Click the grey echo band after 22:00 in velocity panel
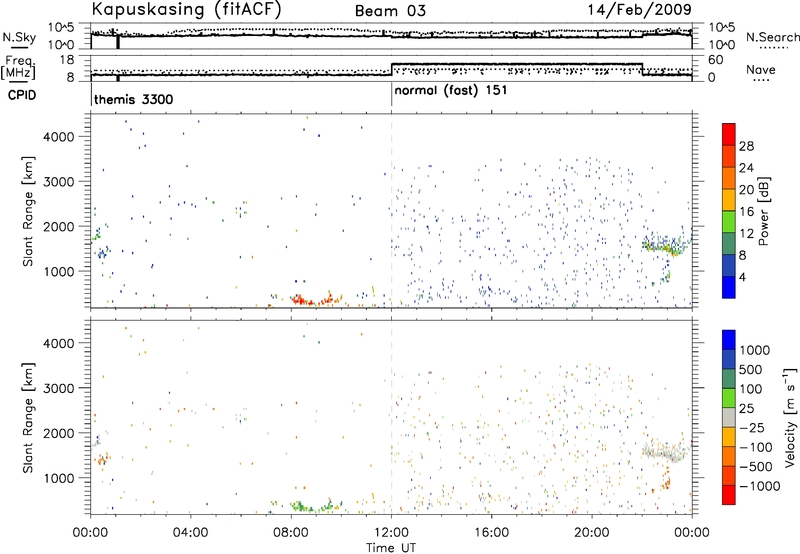 pyautogui.click(x=665, y=452)
